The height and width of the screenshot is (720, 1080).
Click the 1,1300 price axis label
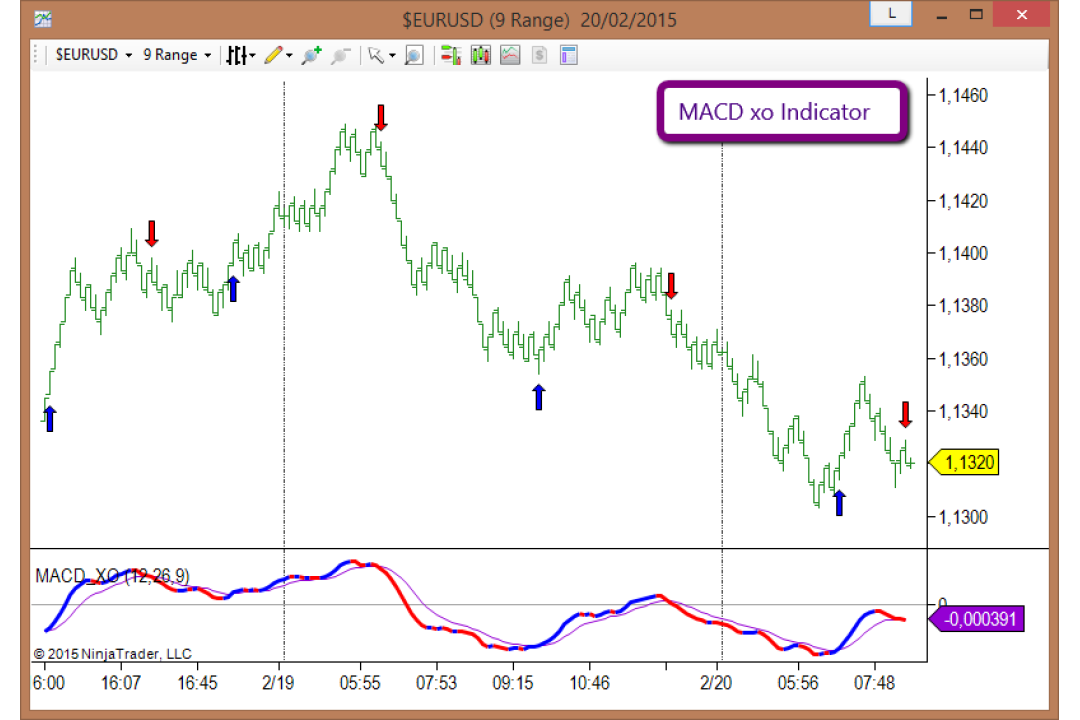point(963,517)
